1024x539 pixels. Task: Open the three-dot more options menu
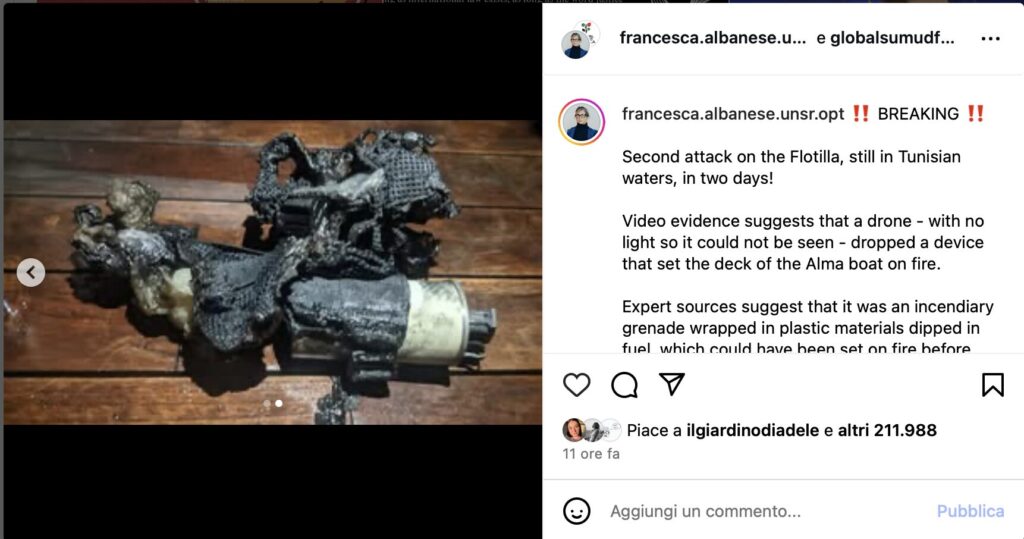tap(990, 39)
